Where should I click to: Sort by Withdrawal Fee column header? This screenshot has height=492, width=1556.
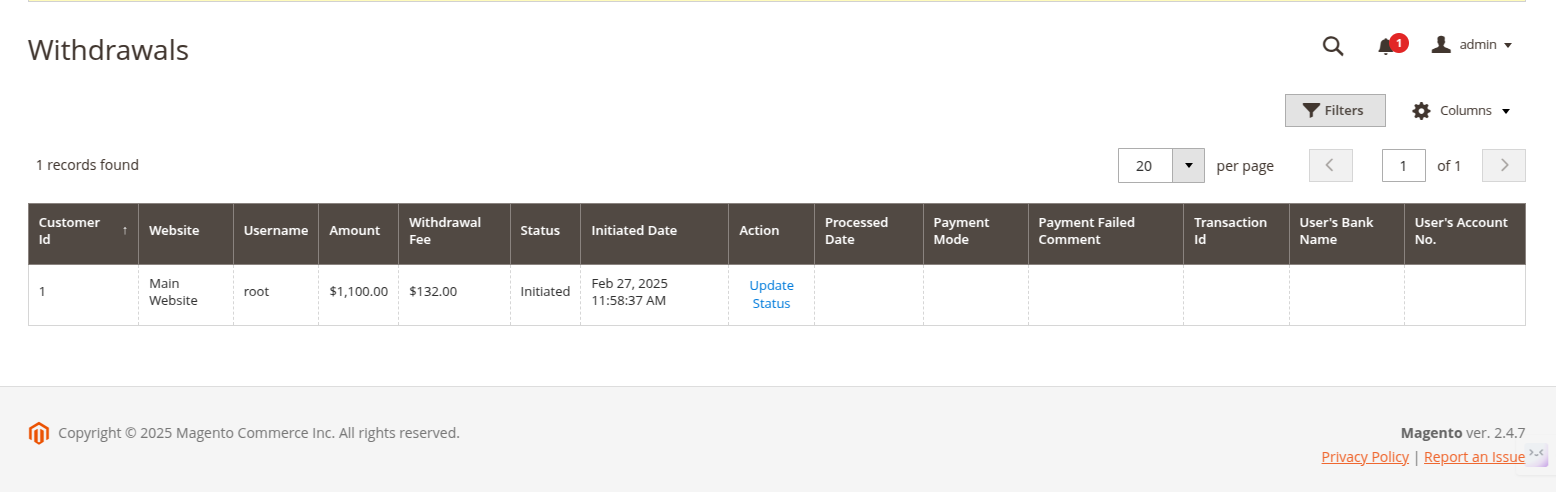pos(445,231)
